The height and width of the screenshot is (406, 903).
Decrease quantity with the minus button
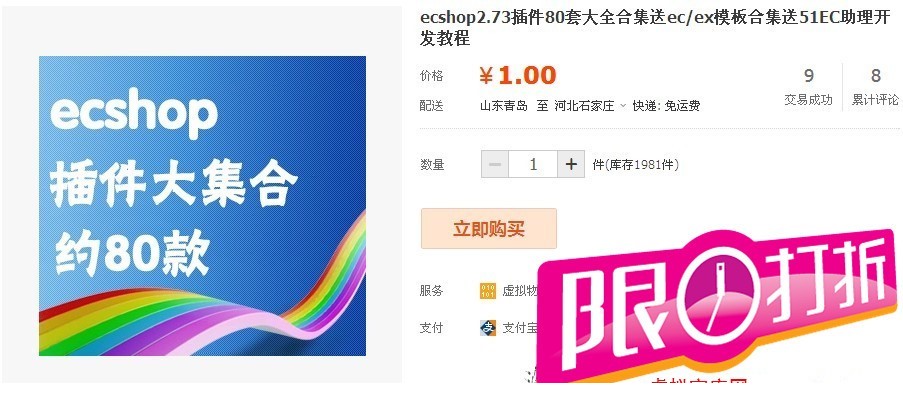(495, 164)
